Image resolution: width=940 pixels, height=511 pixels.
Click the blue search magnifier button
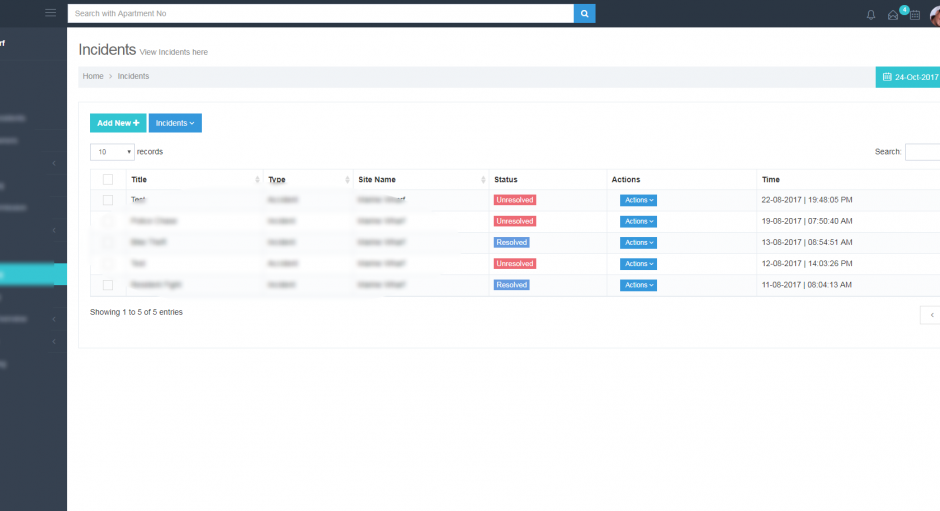tap(585, 13)
